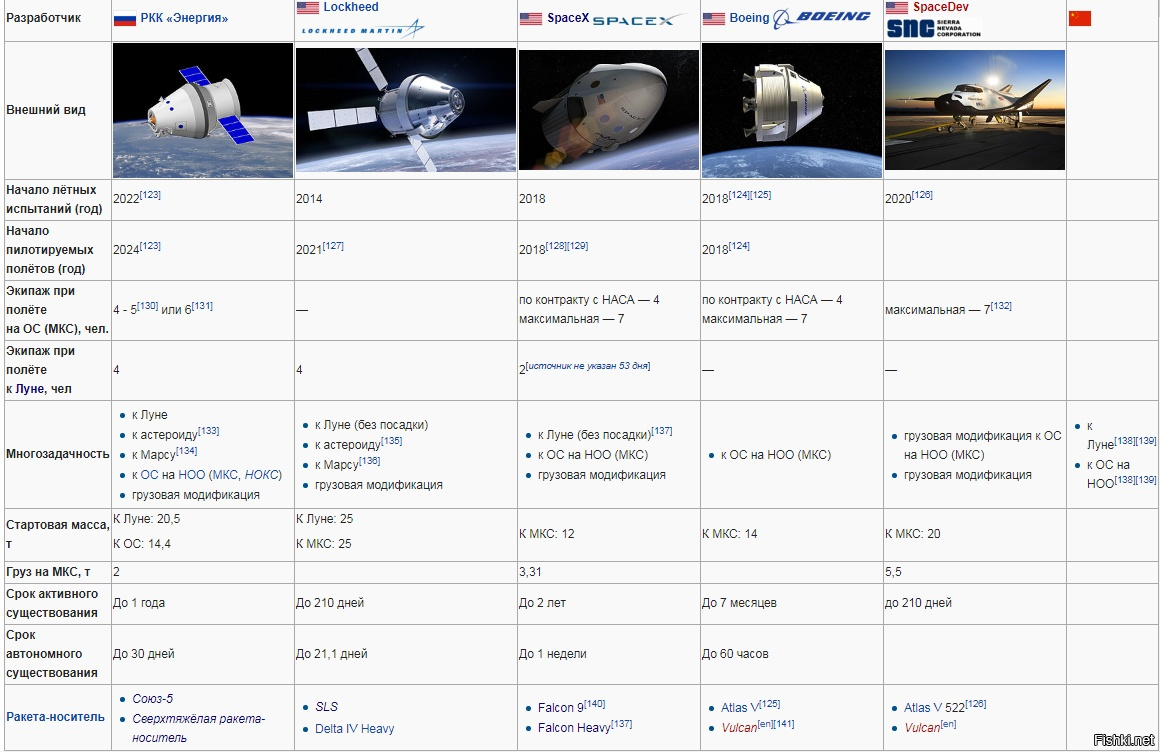Image resolution: width=1160 pixels, height=752 pixels.
Task: Open the Lockheed developer link
Action: [x=351, y=7]
